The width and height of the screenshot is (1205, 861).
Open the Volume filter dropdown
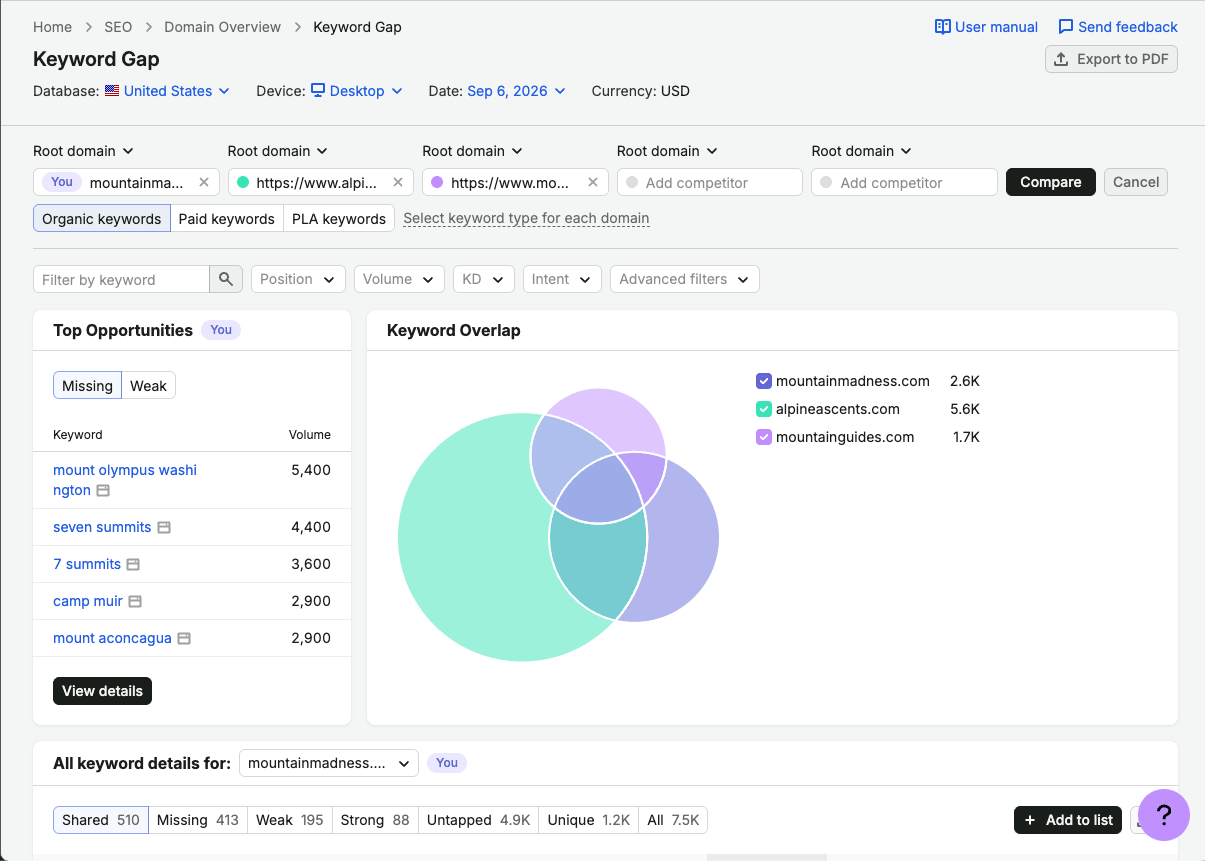(x=399, y=279)
